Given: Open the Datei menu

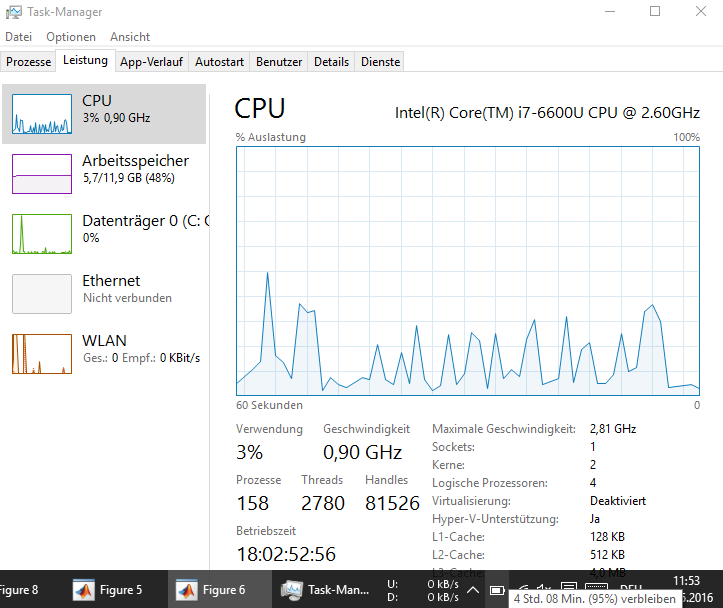Looking at the screenshot, I should 18,37.
